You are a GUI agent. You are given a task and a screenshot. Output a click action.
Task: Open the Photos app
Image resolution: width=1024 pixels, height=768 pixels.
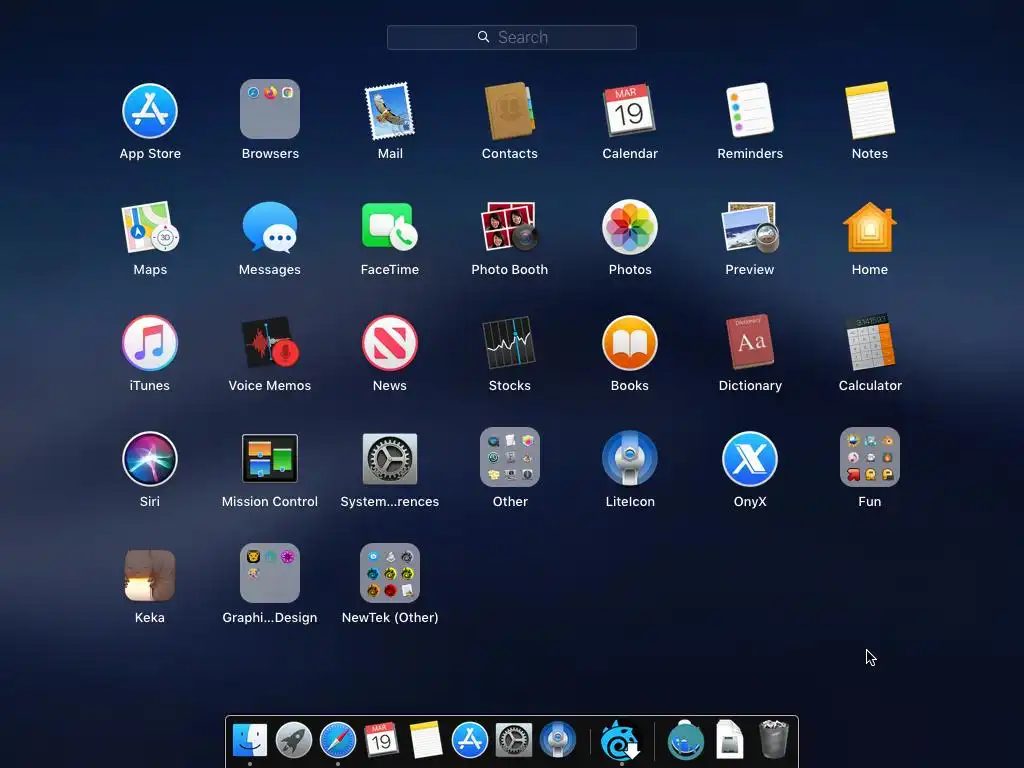tap(630, 227)
